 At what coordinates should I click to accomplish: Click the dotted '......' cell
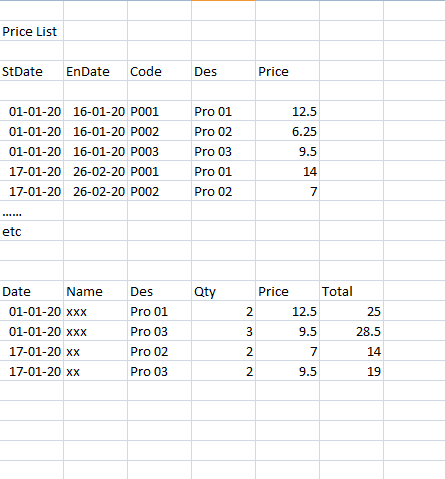pos(32,211)
